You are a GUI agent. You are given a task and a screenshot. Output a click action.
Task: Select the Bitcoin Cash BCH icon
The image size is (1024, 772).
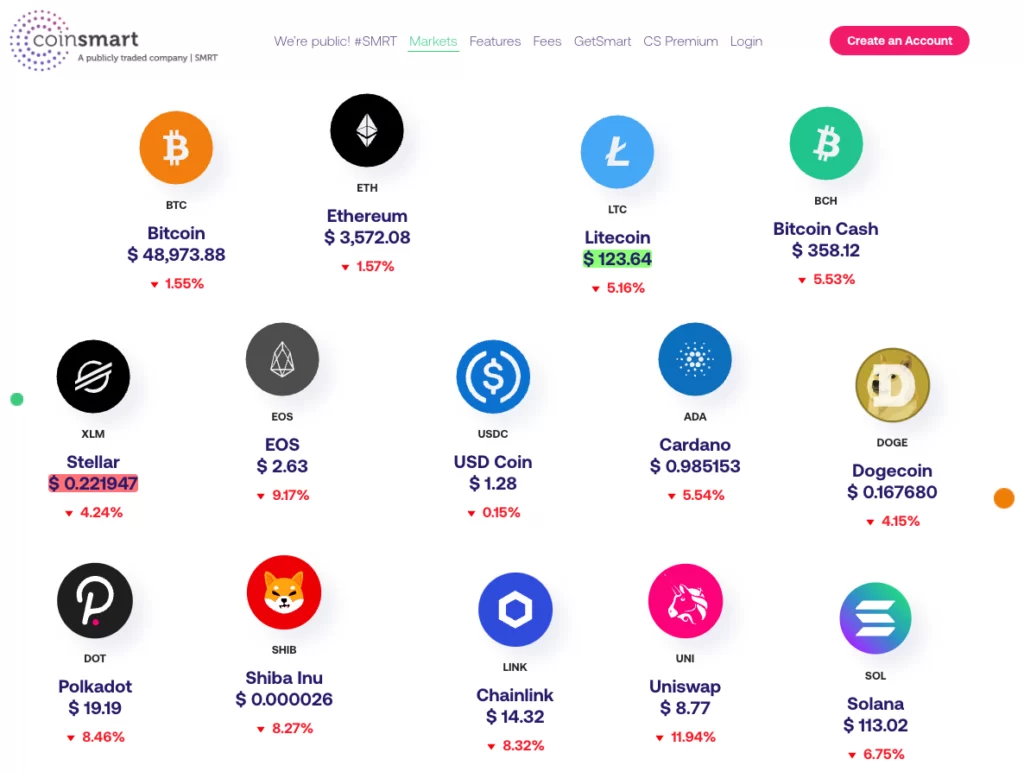[x=825, y=144]
